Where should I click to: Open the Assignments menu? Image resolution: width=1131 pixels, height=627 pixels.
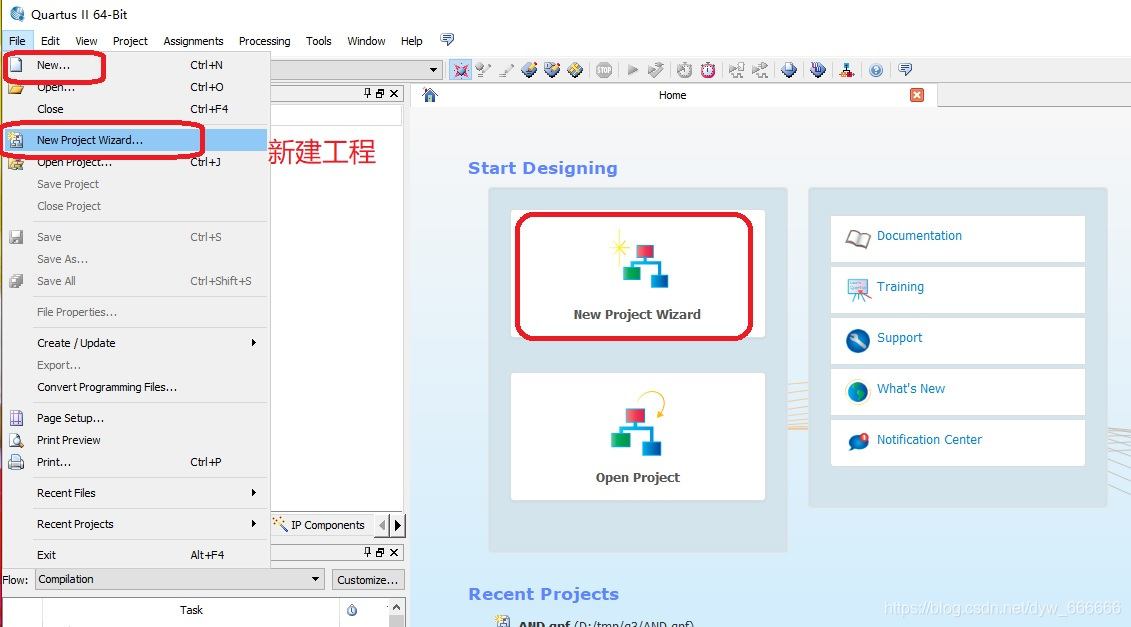193,41
